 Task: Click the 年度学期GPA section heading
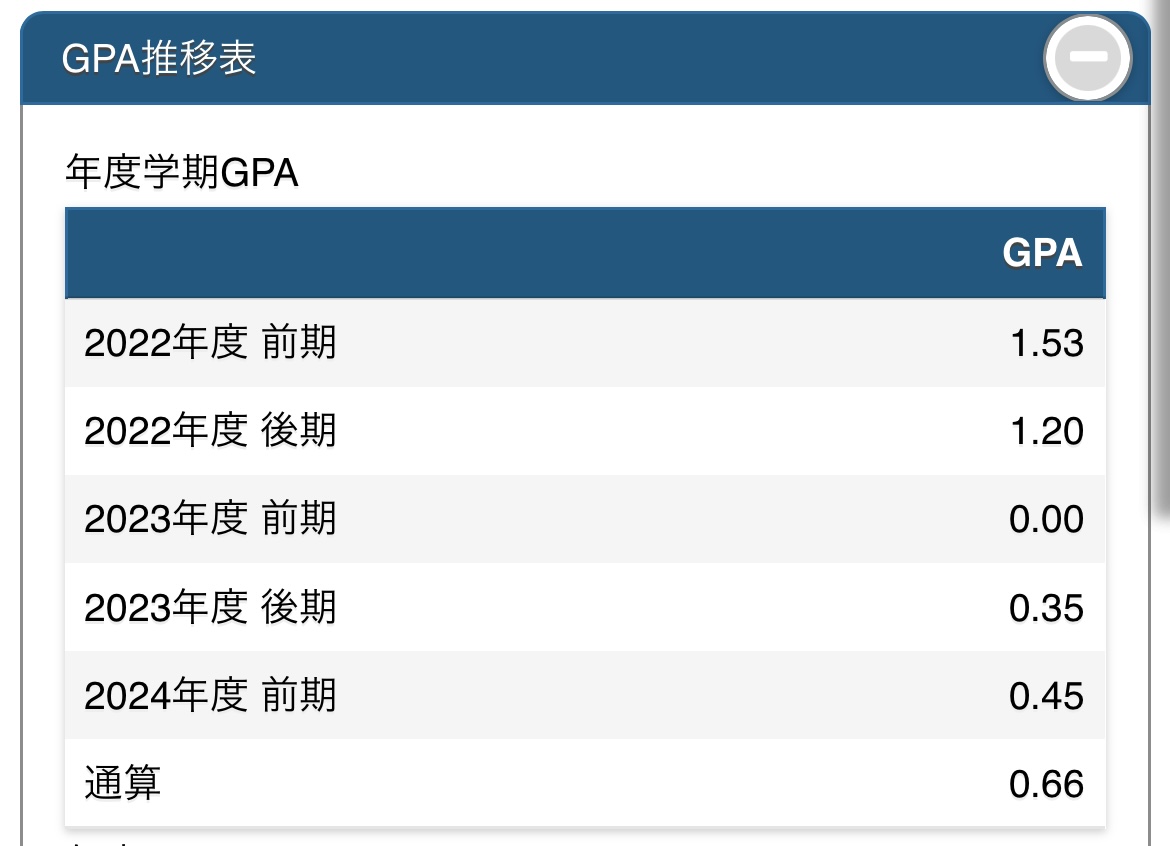click(x=181, y=173)
